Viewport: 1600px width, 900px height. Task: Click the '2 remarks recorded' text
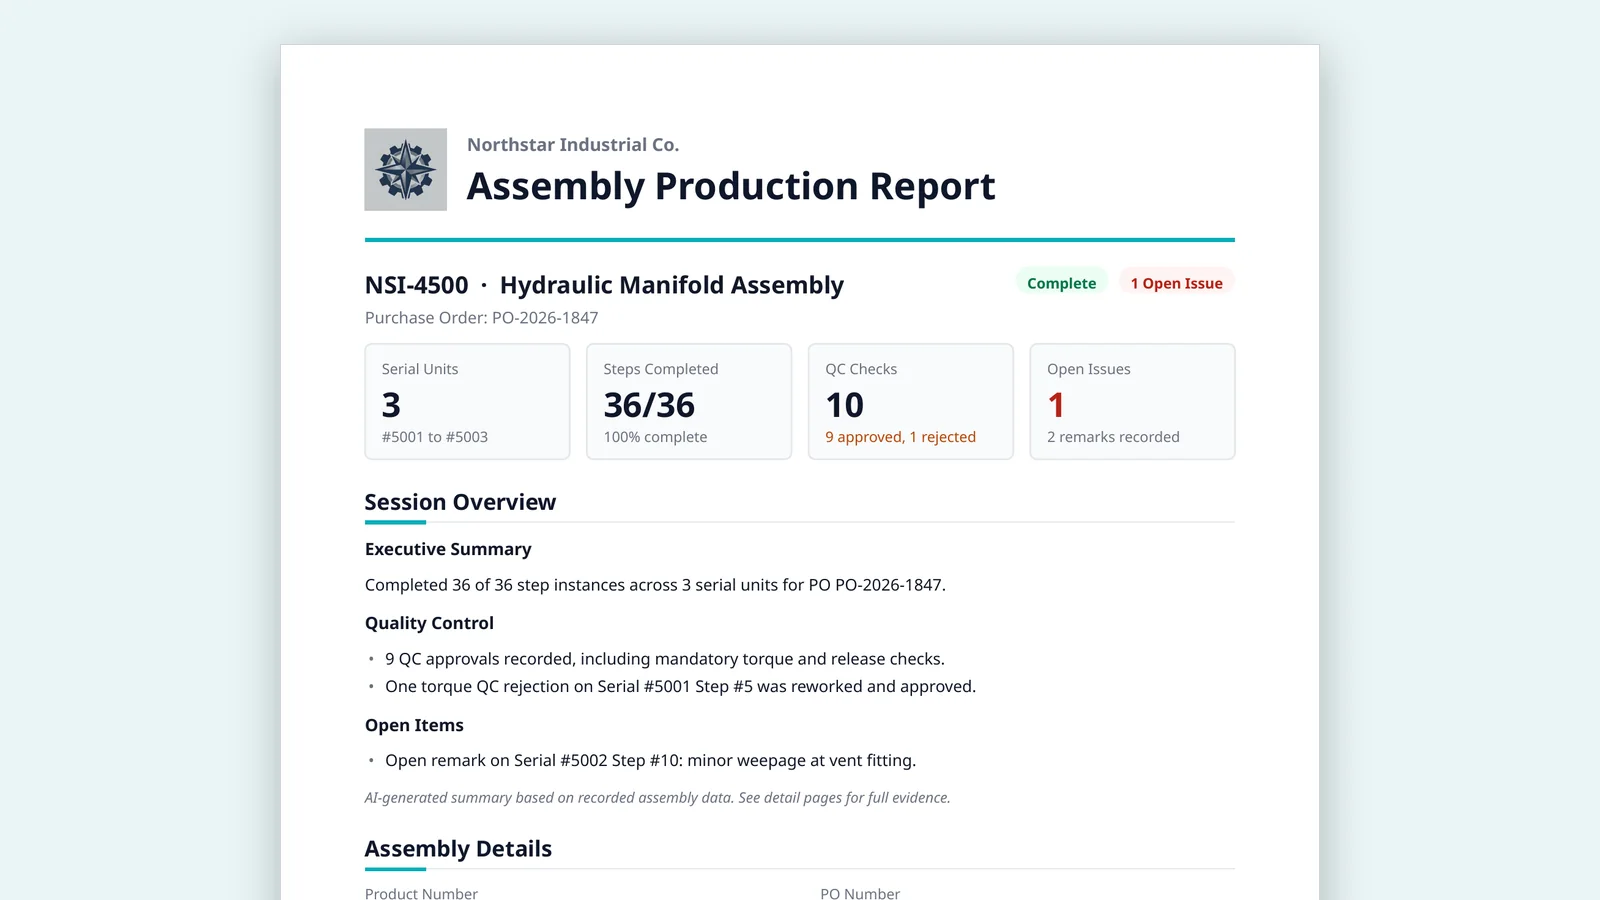pyautogui.click(x=1113, y=437)
